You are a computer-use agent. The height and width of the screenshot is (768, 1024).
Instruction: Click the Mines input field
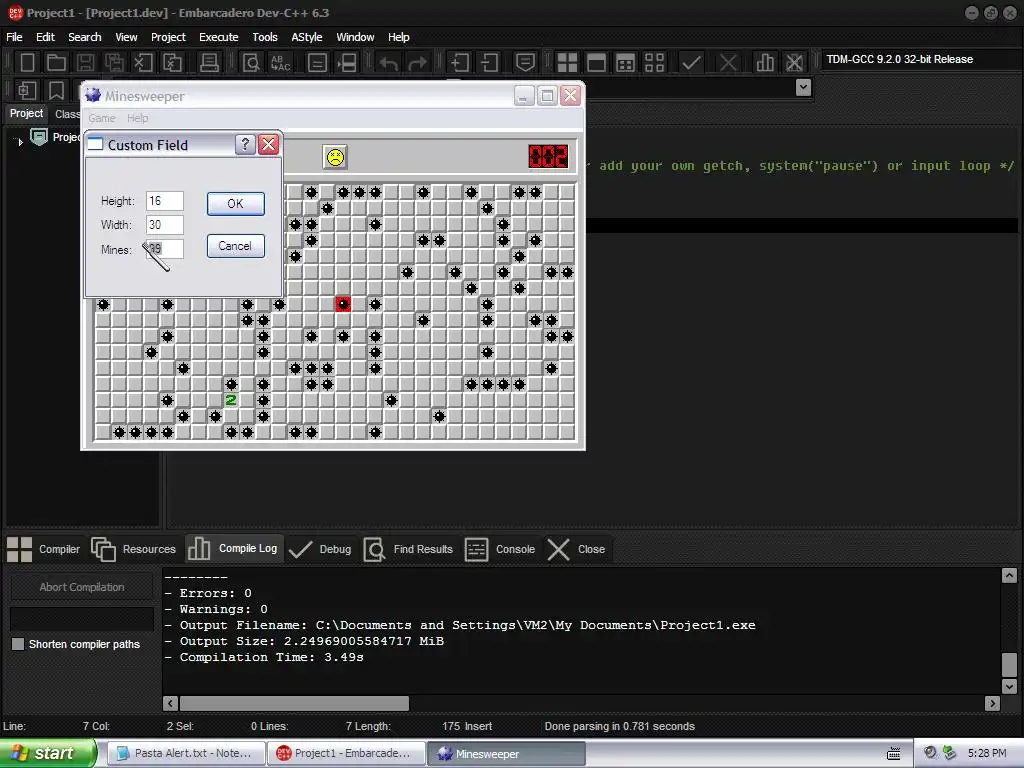point(165,249)
